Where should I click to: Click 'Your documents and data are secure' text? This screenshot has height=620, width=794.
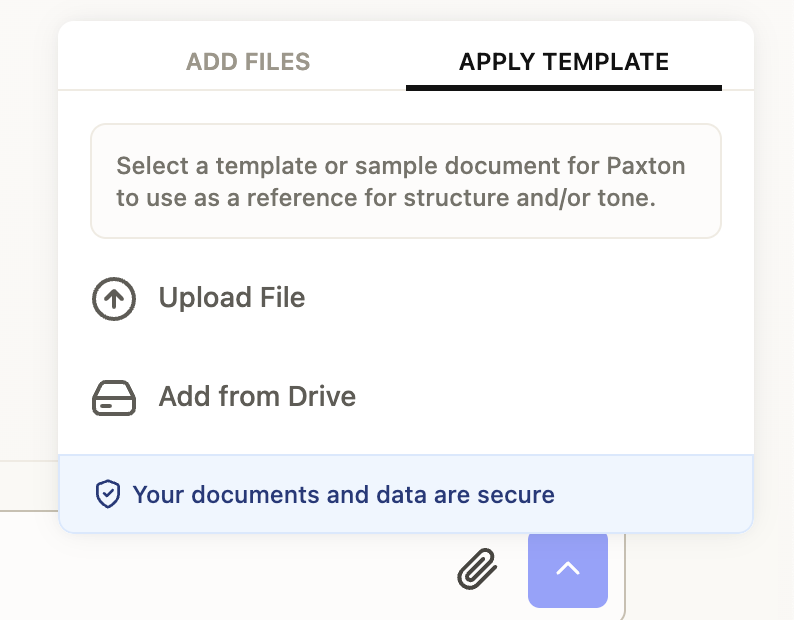tap(343, 494)
